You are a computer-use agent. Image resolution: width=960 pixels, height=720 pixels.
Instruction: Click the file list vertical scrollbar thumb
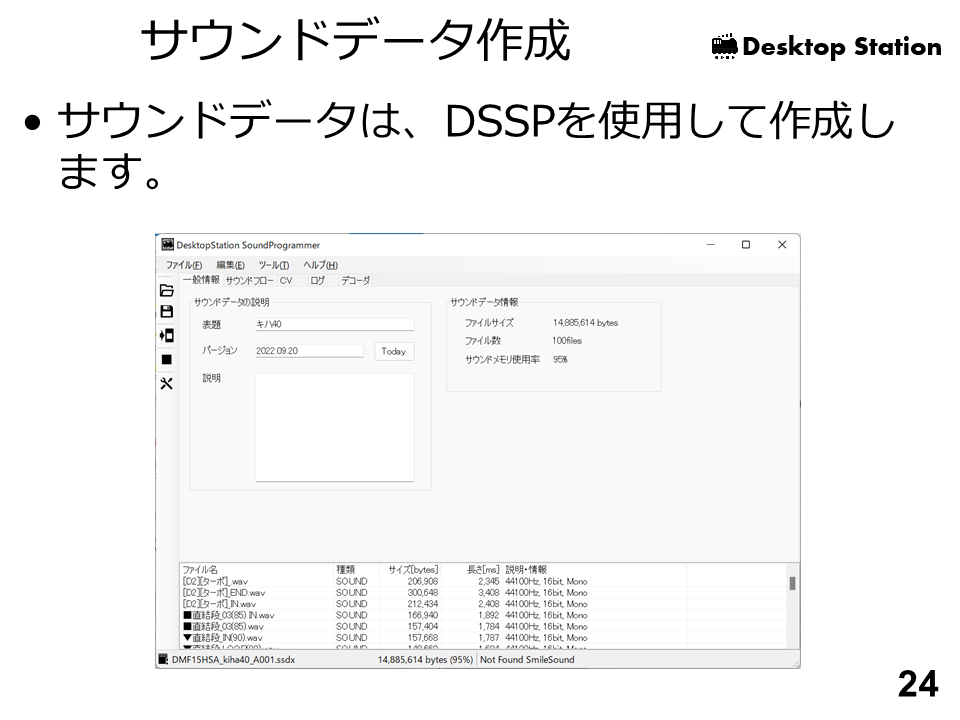coord(792,583)
